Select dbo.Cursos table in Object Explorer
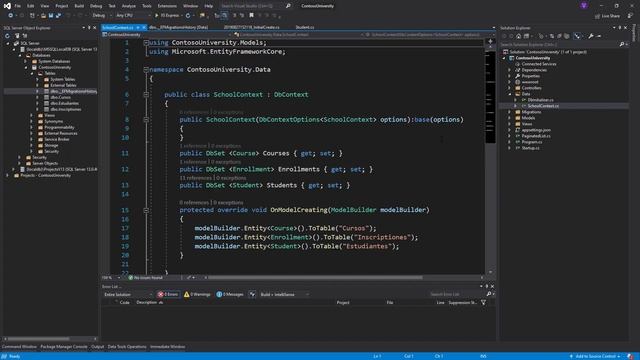640x360 pixels. [x=60, y=97]
